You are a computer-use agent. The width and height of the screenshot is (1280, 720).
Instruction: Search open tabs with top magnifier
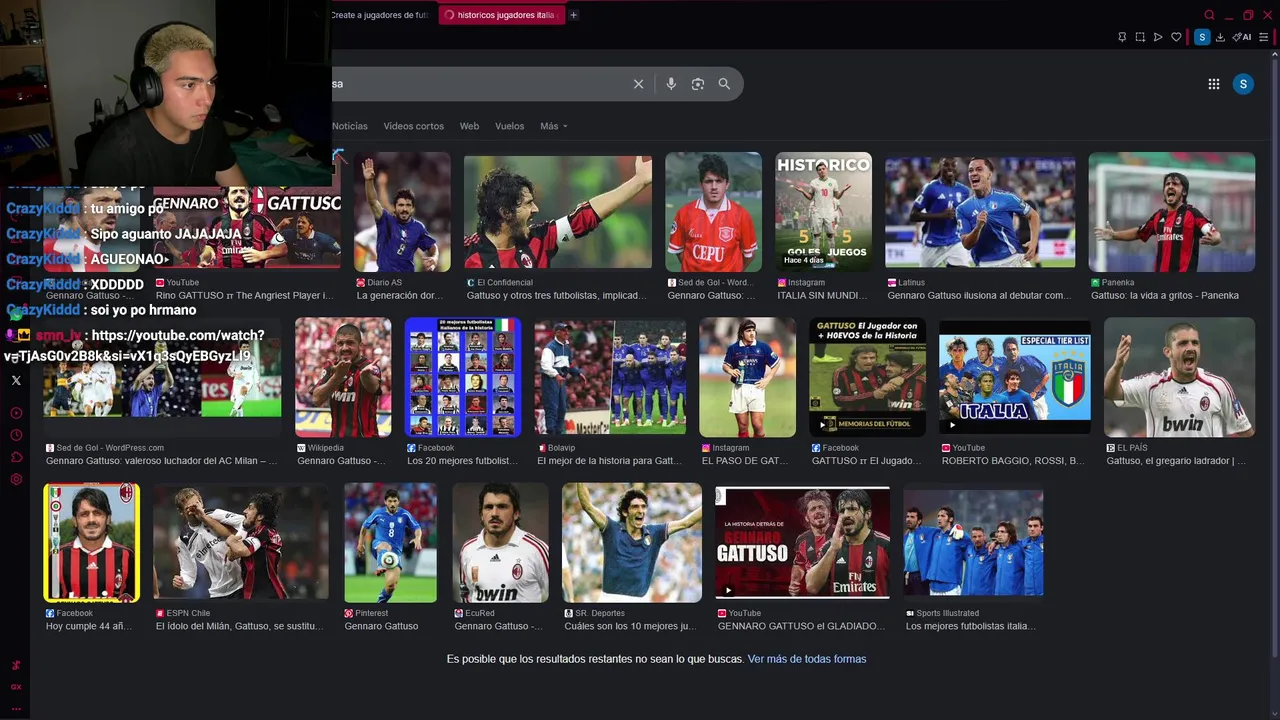point(1209,15)
